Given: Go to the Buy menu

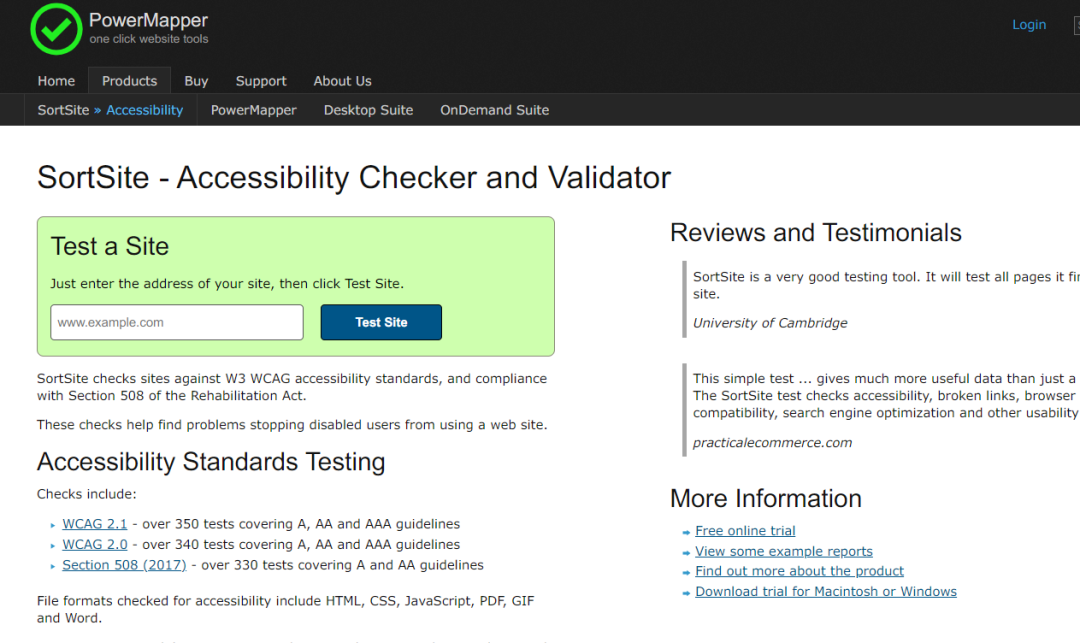Looking at the screenshot, I should tap(196, 81).
